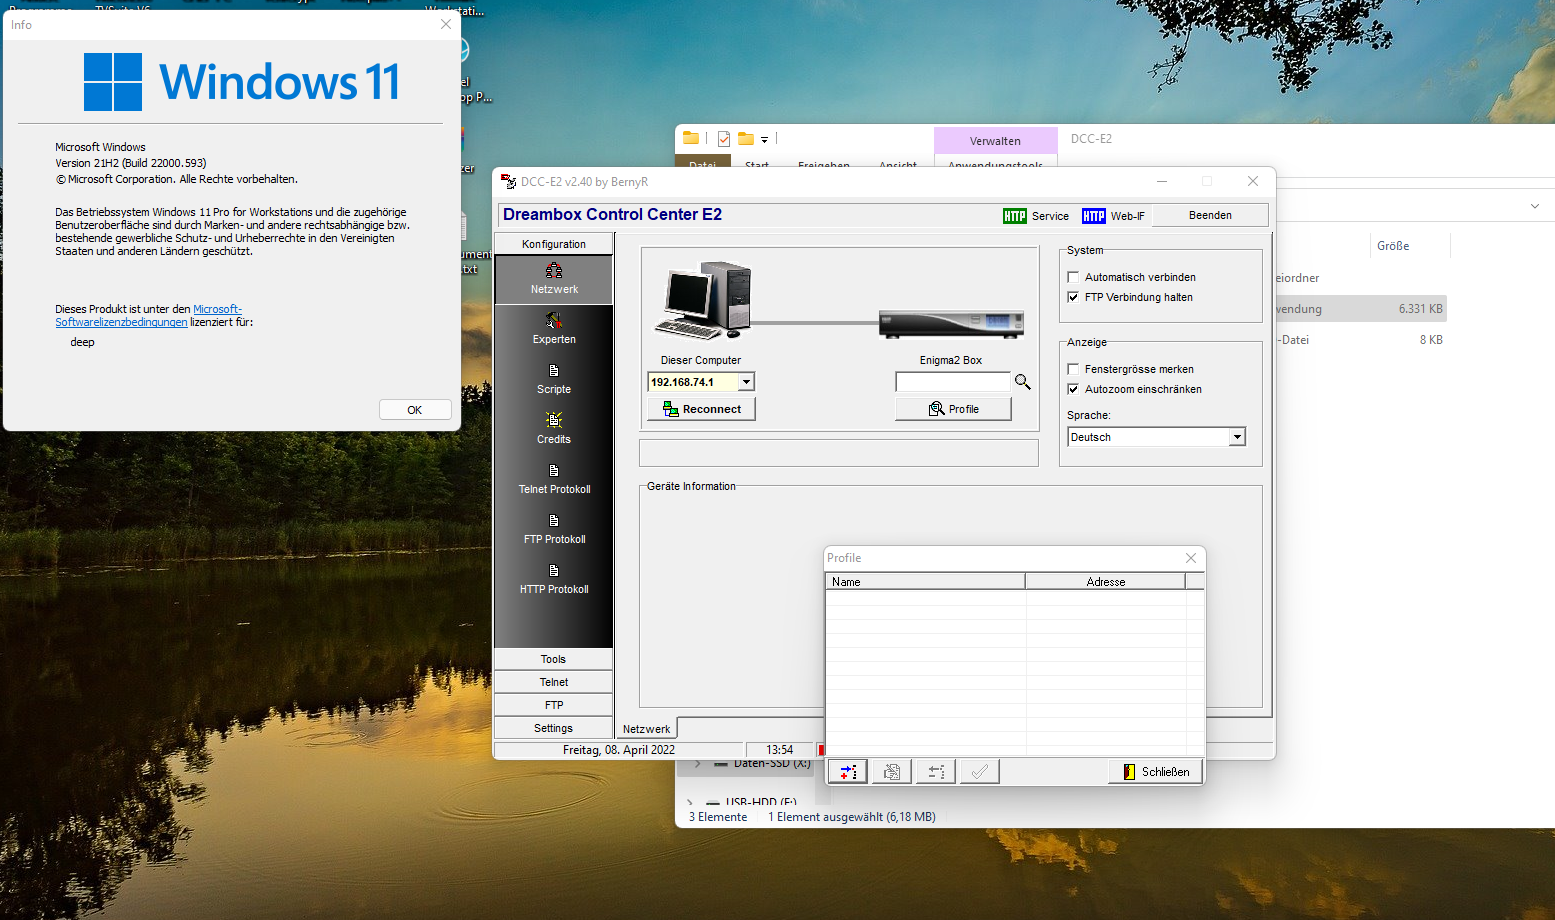This screenshot has height=920, width=1555.
Task: Open the Telnet Protokoll log
Action: [x=554, y=479]
